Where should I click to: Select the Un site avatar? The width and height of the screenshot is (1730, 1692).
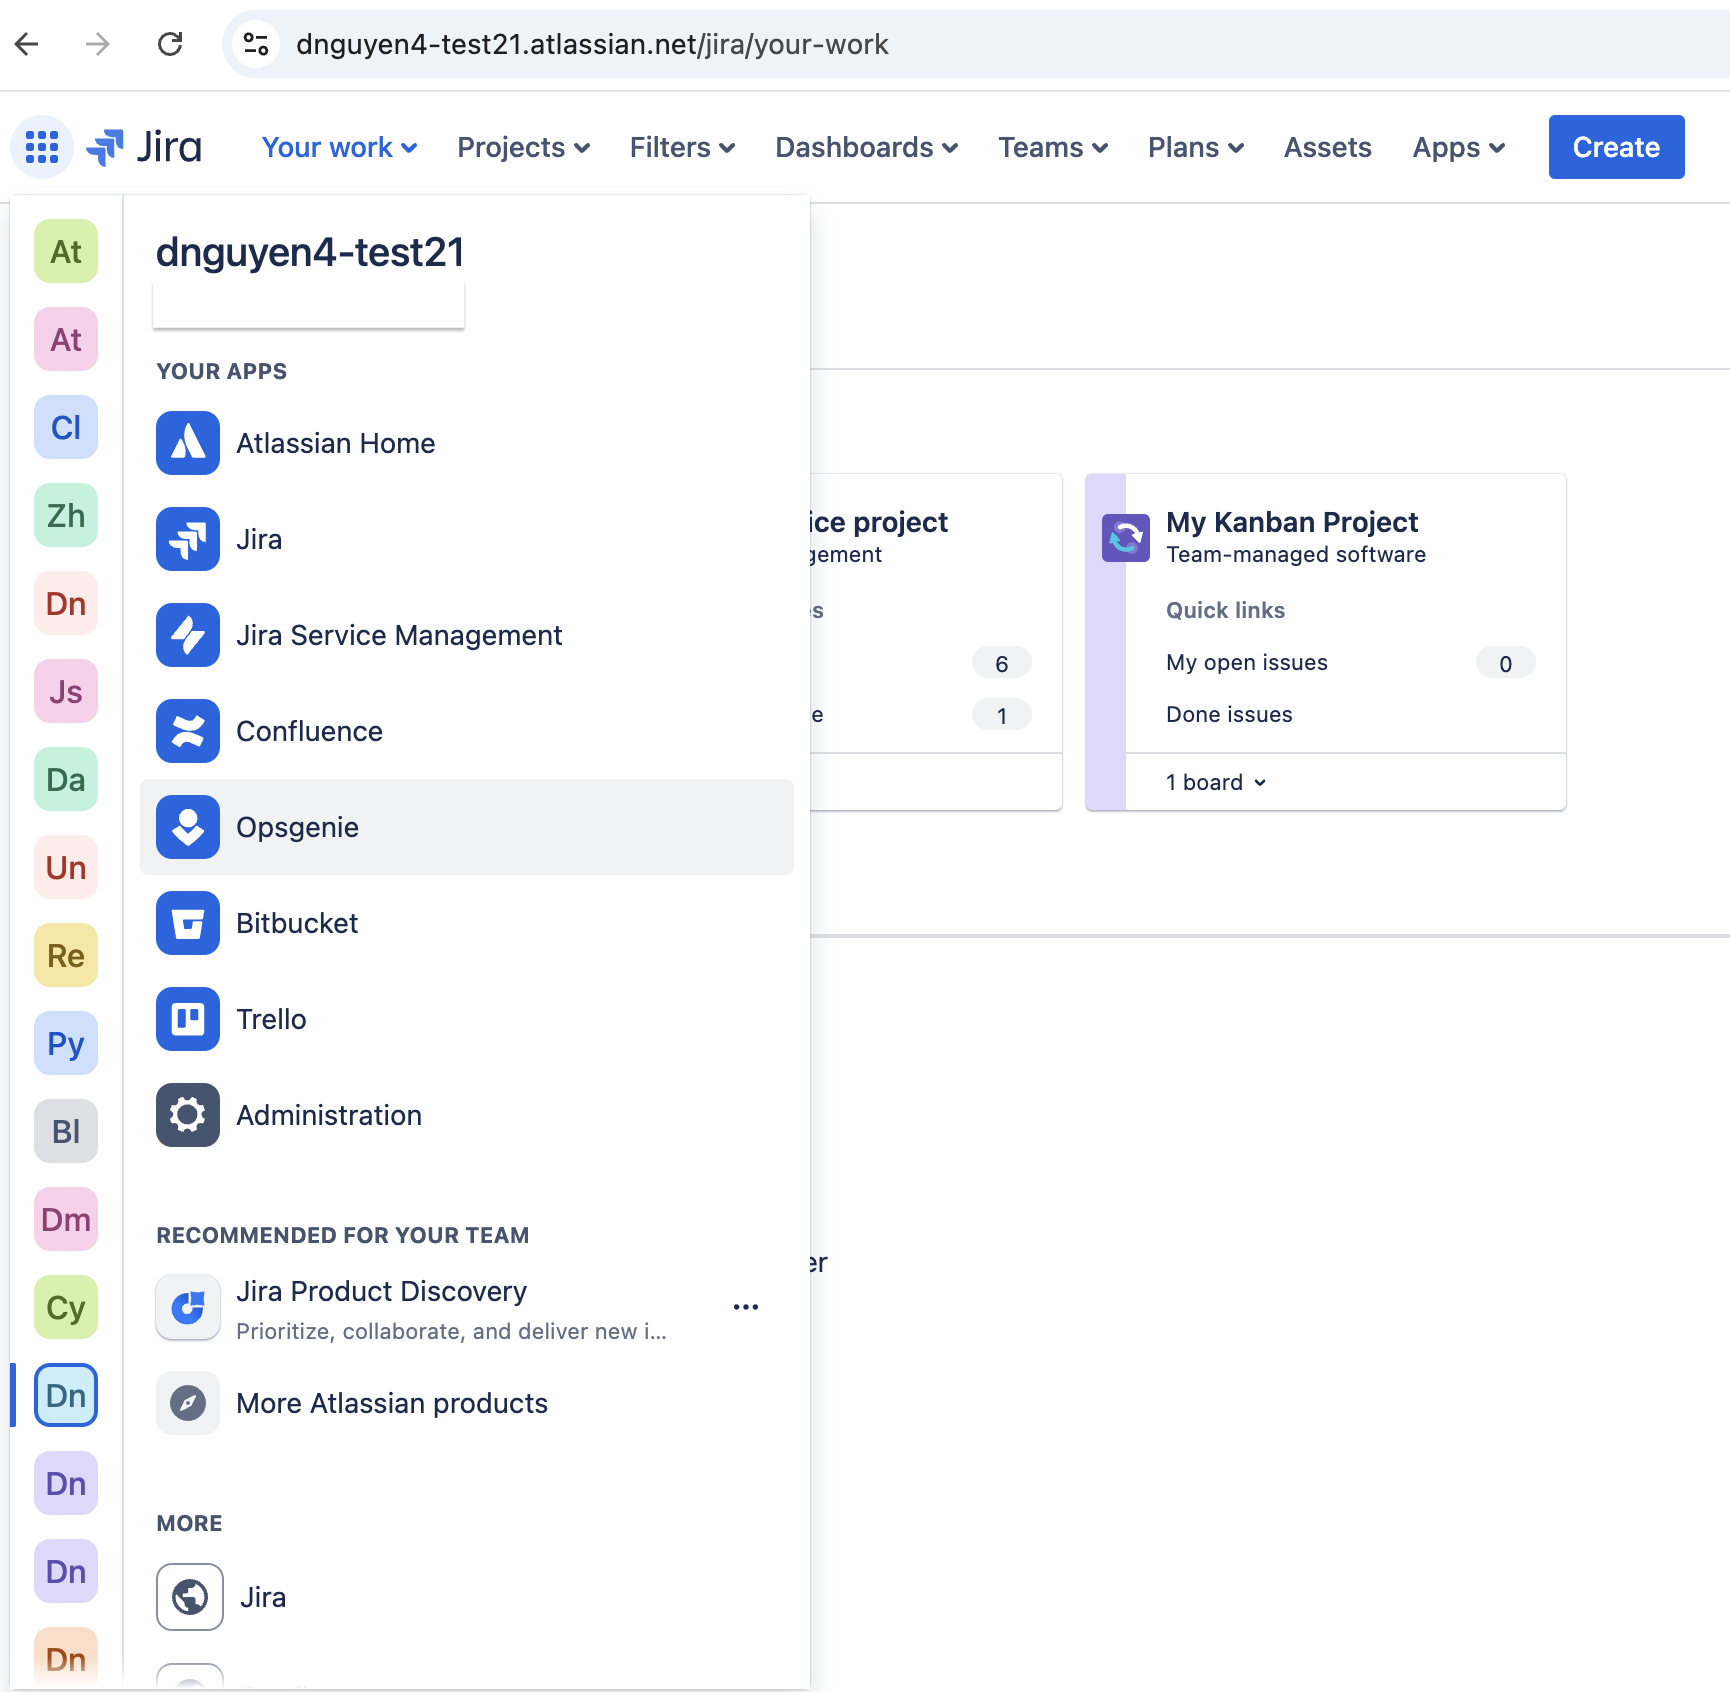point(66,868)
